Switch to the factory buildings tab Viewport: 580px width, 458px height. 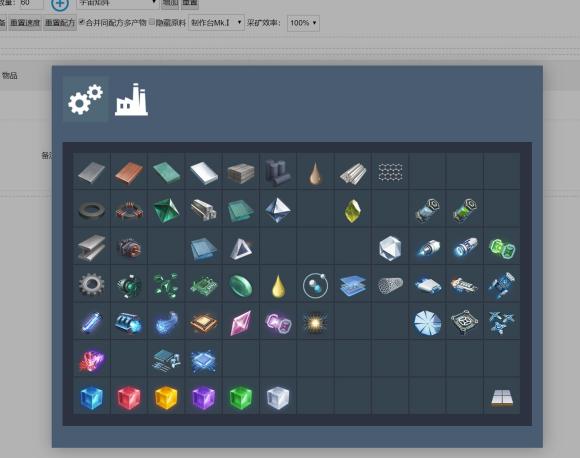click(131, 100)
